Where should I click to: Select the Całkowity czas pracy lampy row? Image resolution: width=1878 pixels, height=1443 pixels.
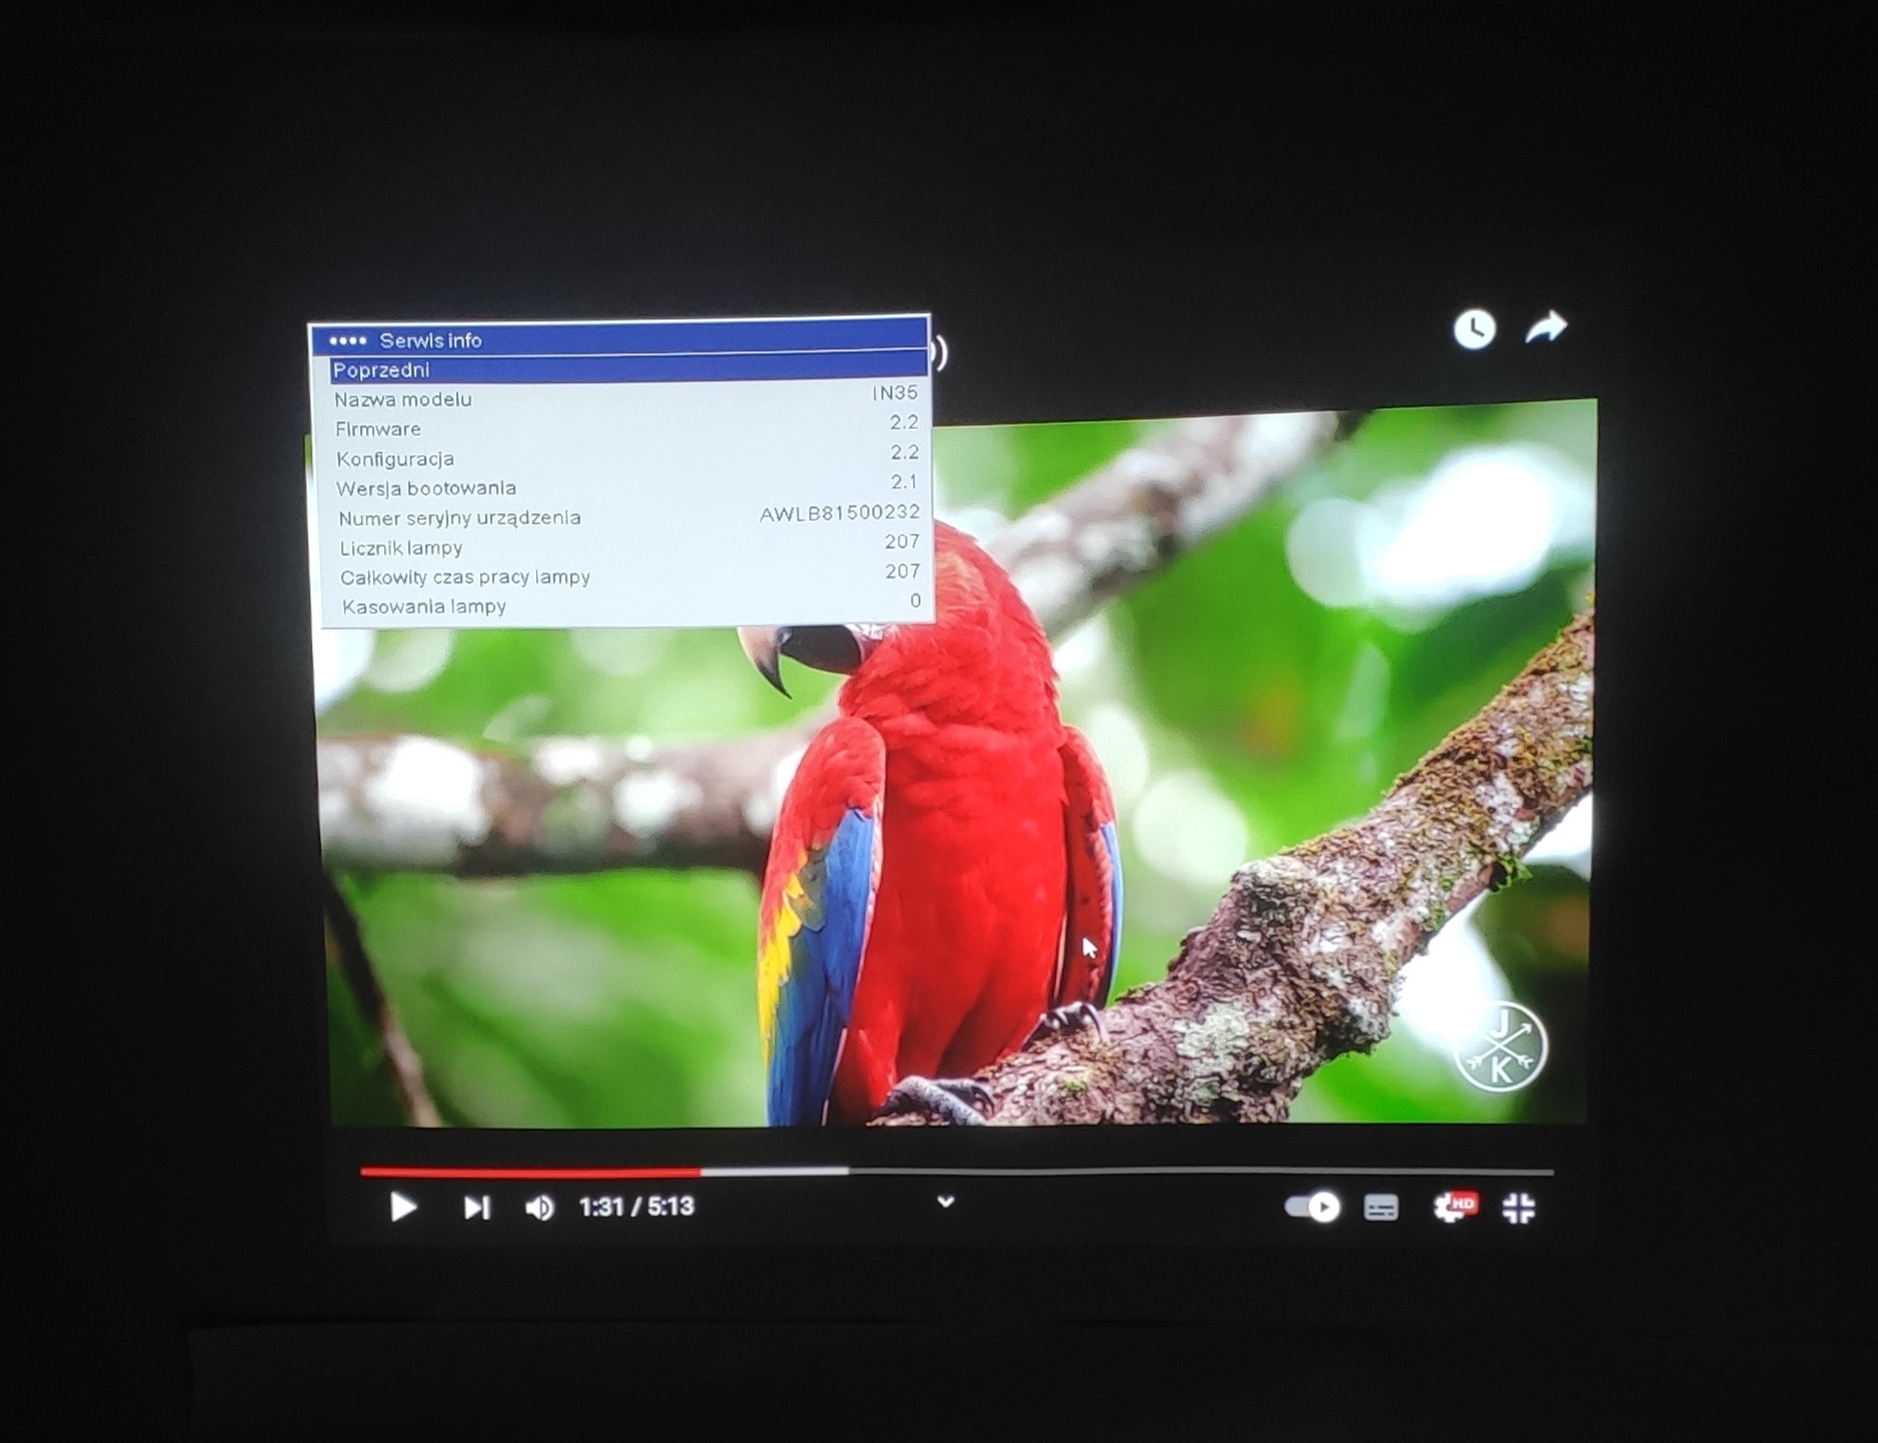click(632, 575)
